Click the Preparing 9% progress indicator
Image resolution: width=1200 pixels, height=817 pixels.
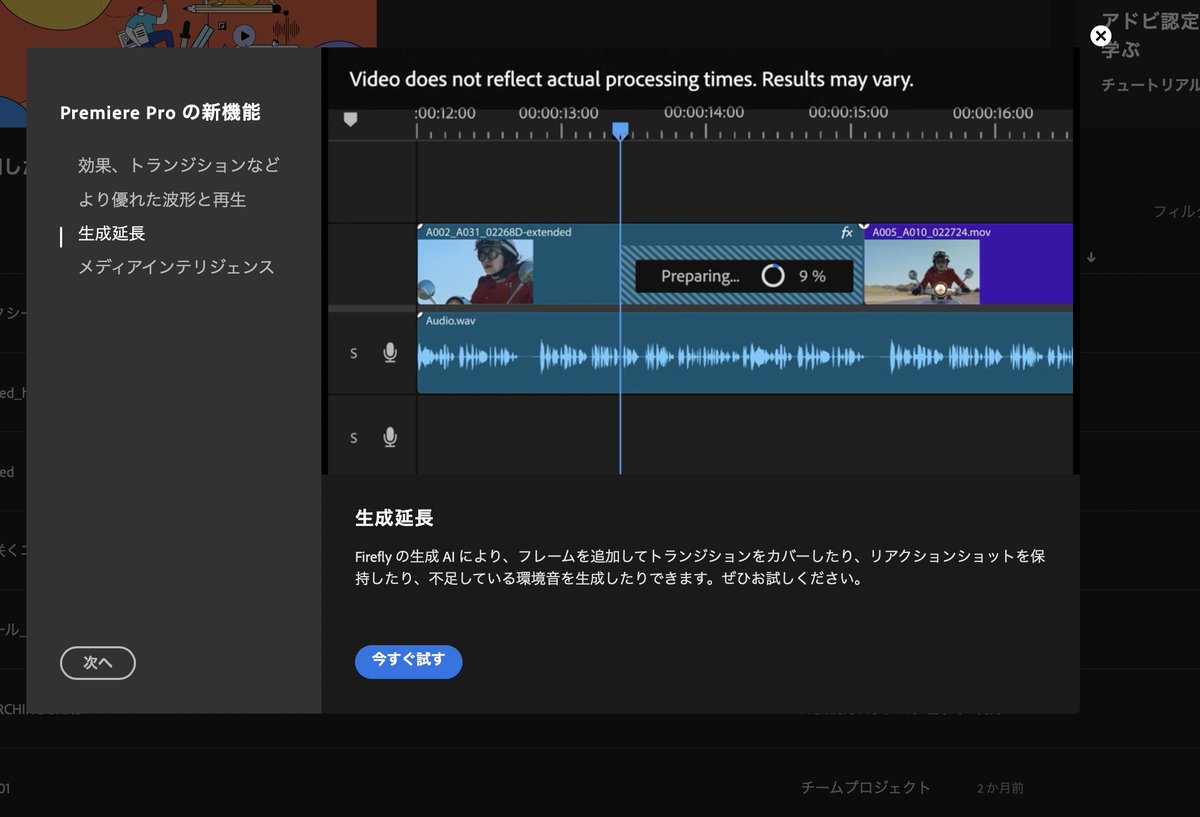(743, 276)
